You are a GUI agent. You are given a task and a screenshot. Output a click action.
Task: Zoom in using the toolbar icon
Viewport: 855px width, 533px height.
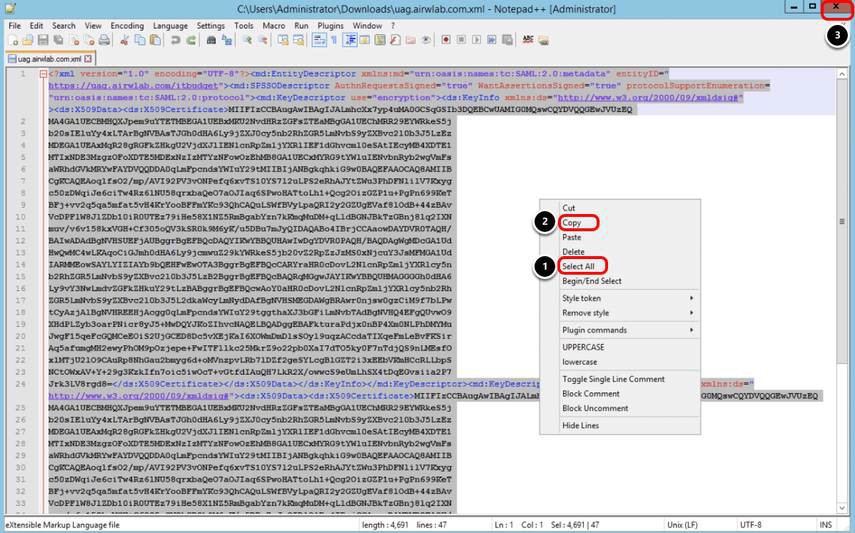click(247, 40)
